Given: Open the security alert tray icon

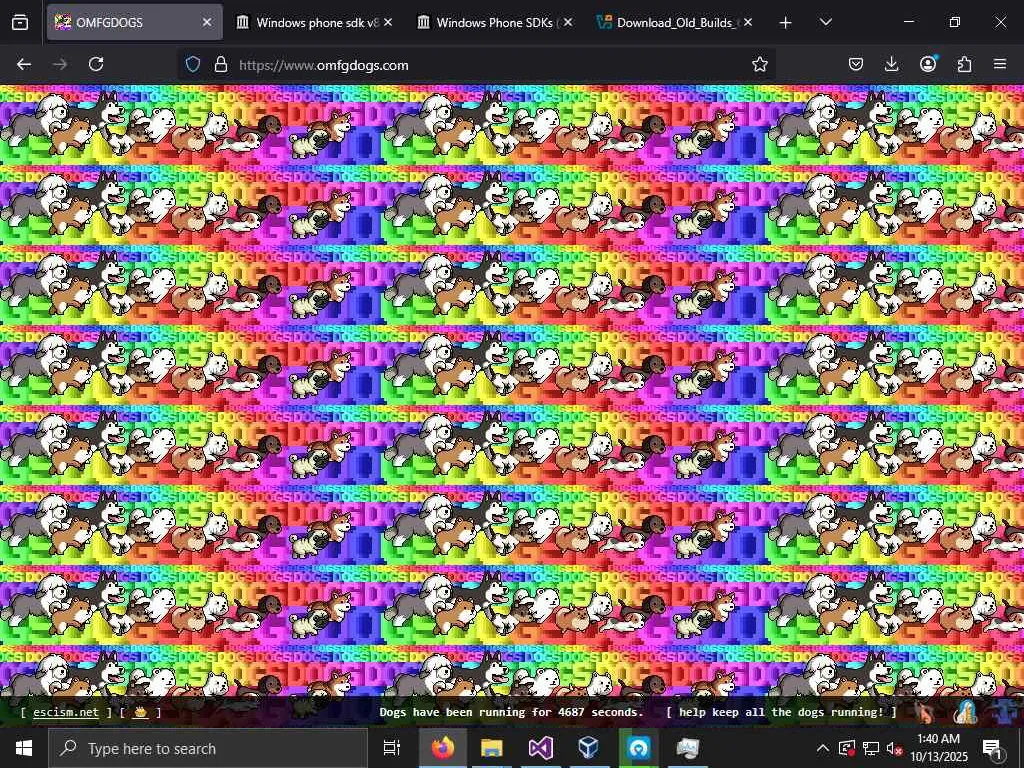Looking at the screenshot, I should click(x=846, y=748).
